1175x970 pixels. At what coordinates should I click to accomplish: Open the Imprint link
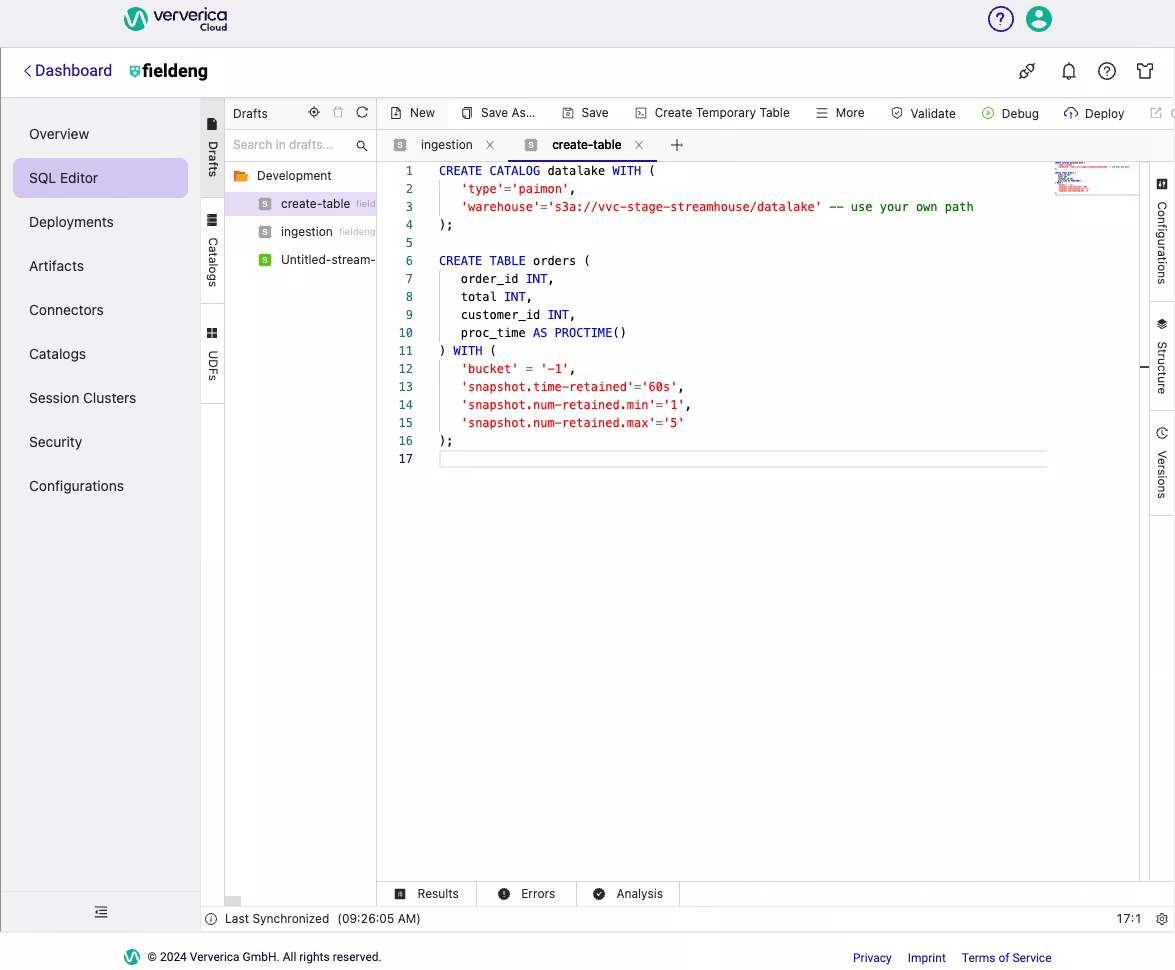[x=927, y=958]
